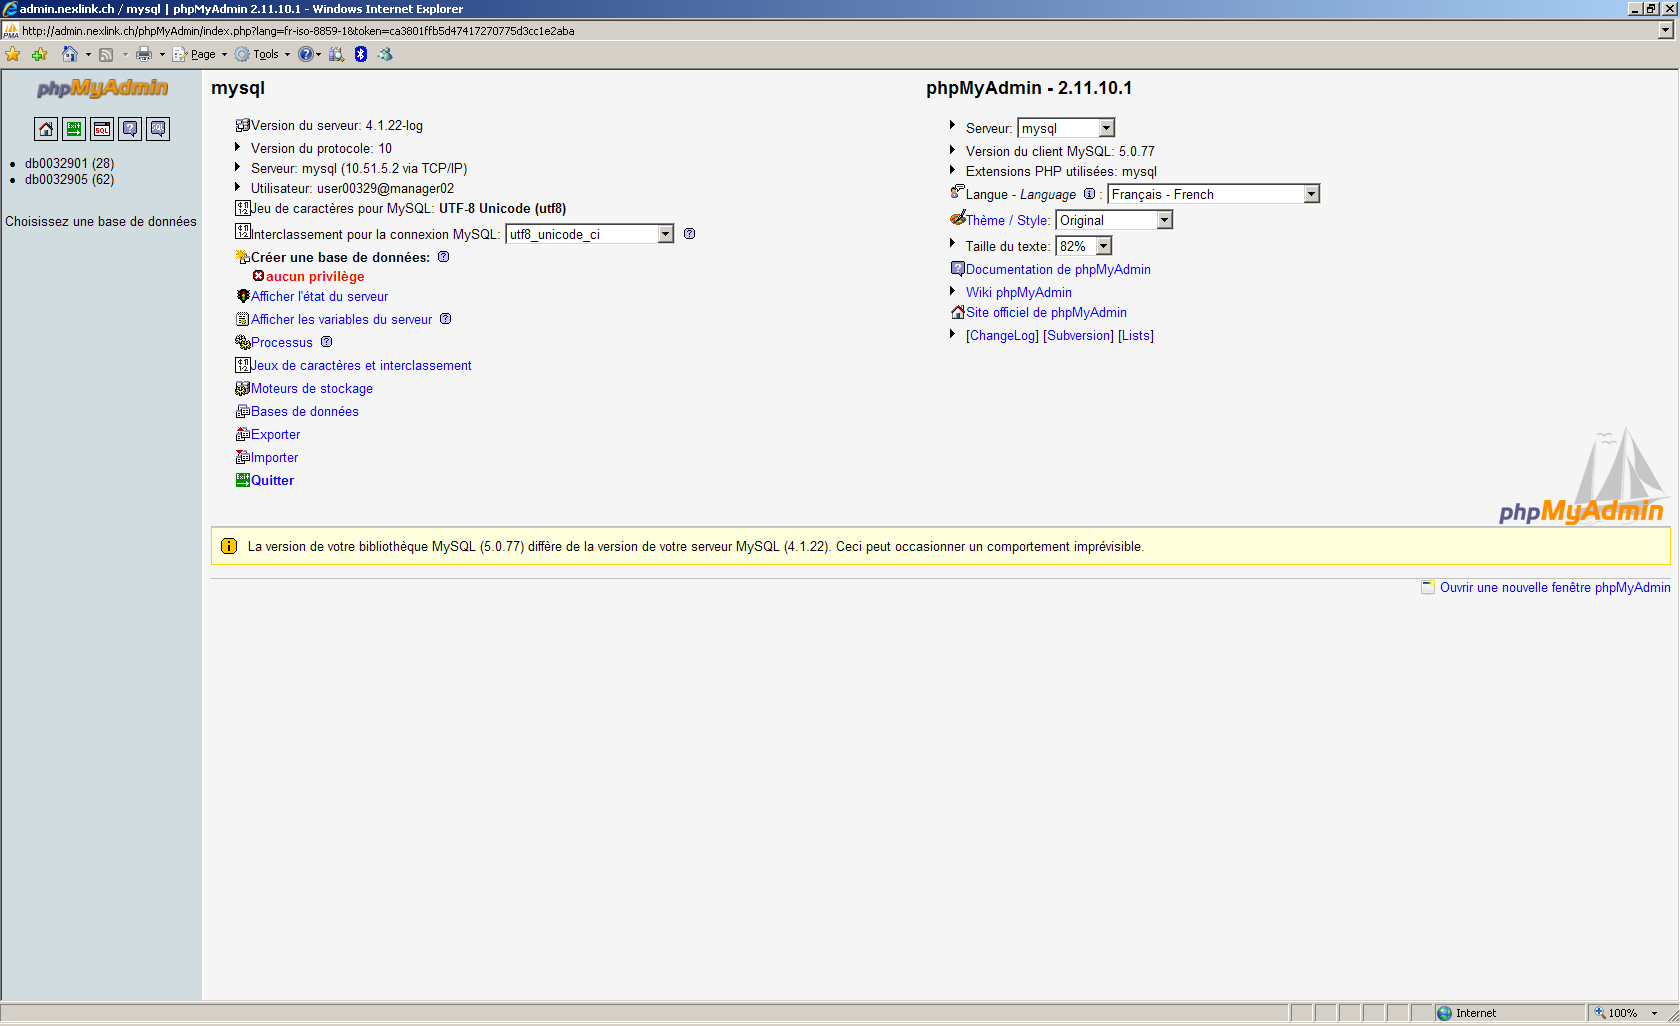
Task: Click the Favorites star icon in IE toolbar
Action: coord(13,54)
